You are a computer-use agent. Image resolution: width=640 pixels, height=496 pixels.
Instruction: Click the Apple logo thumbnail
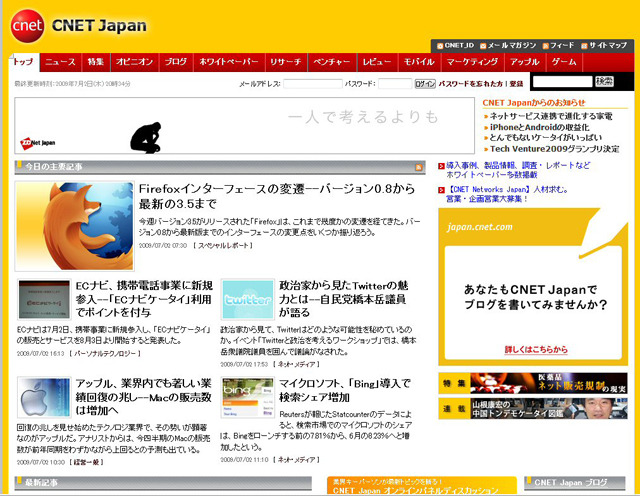click(x=44, y=397)
